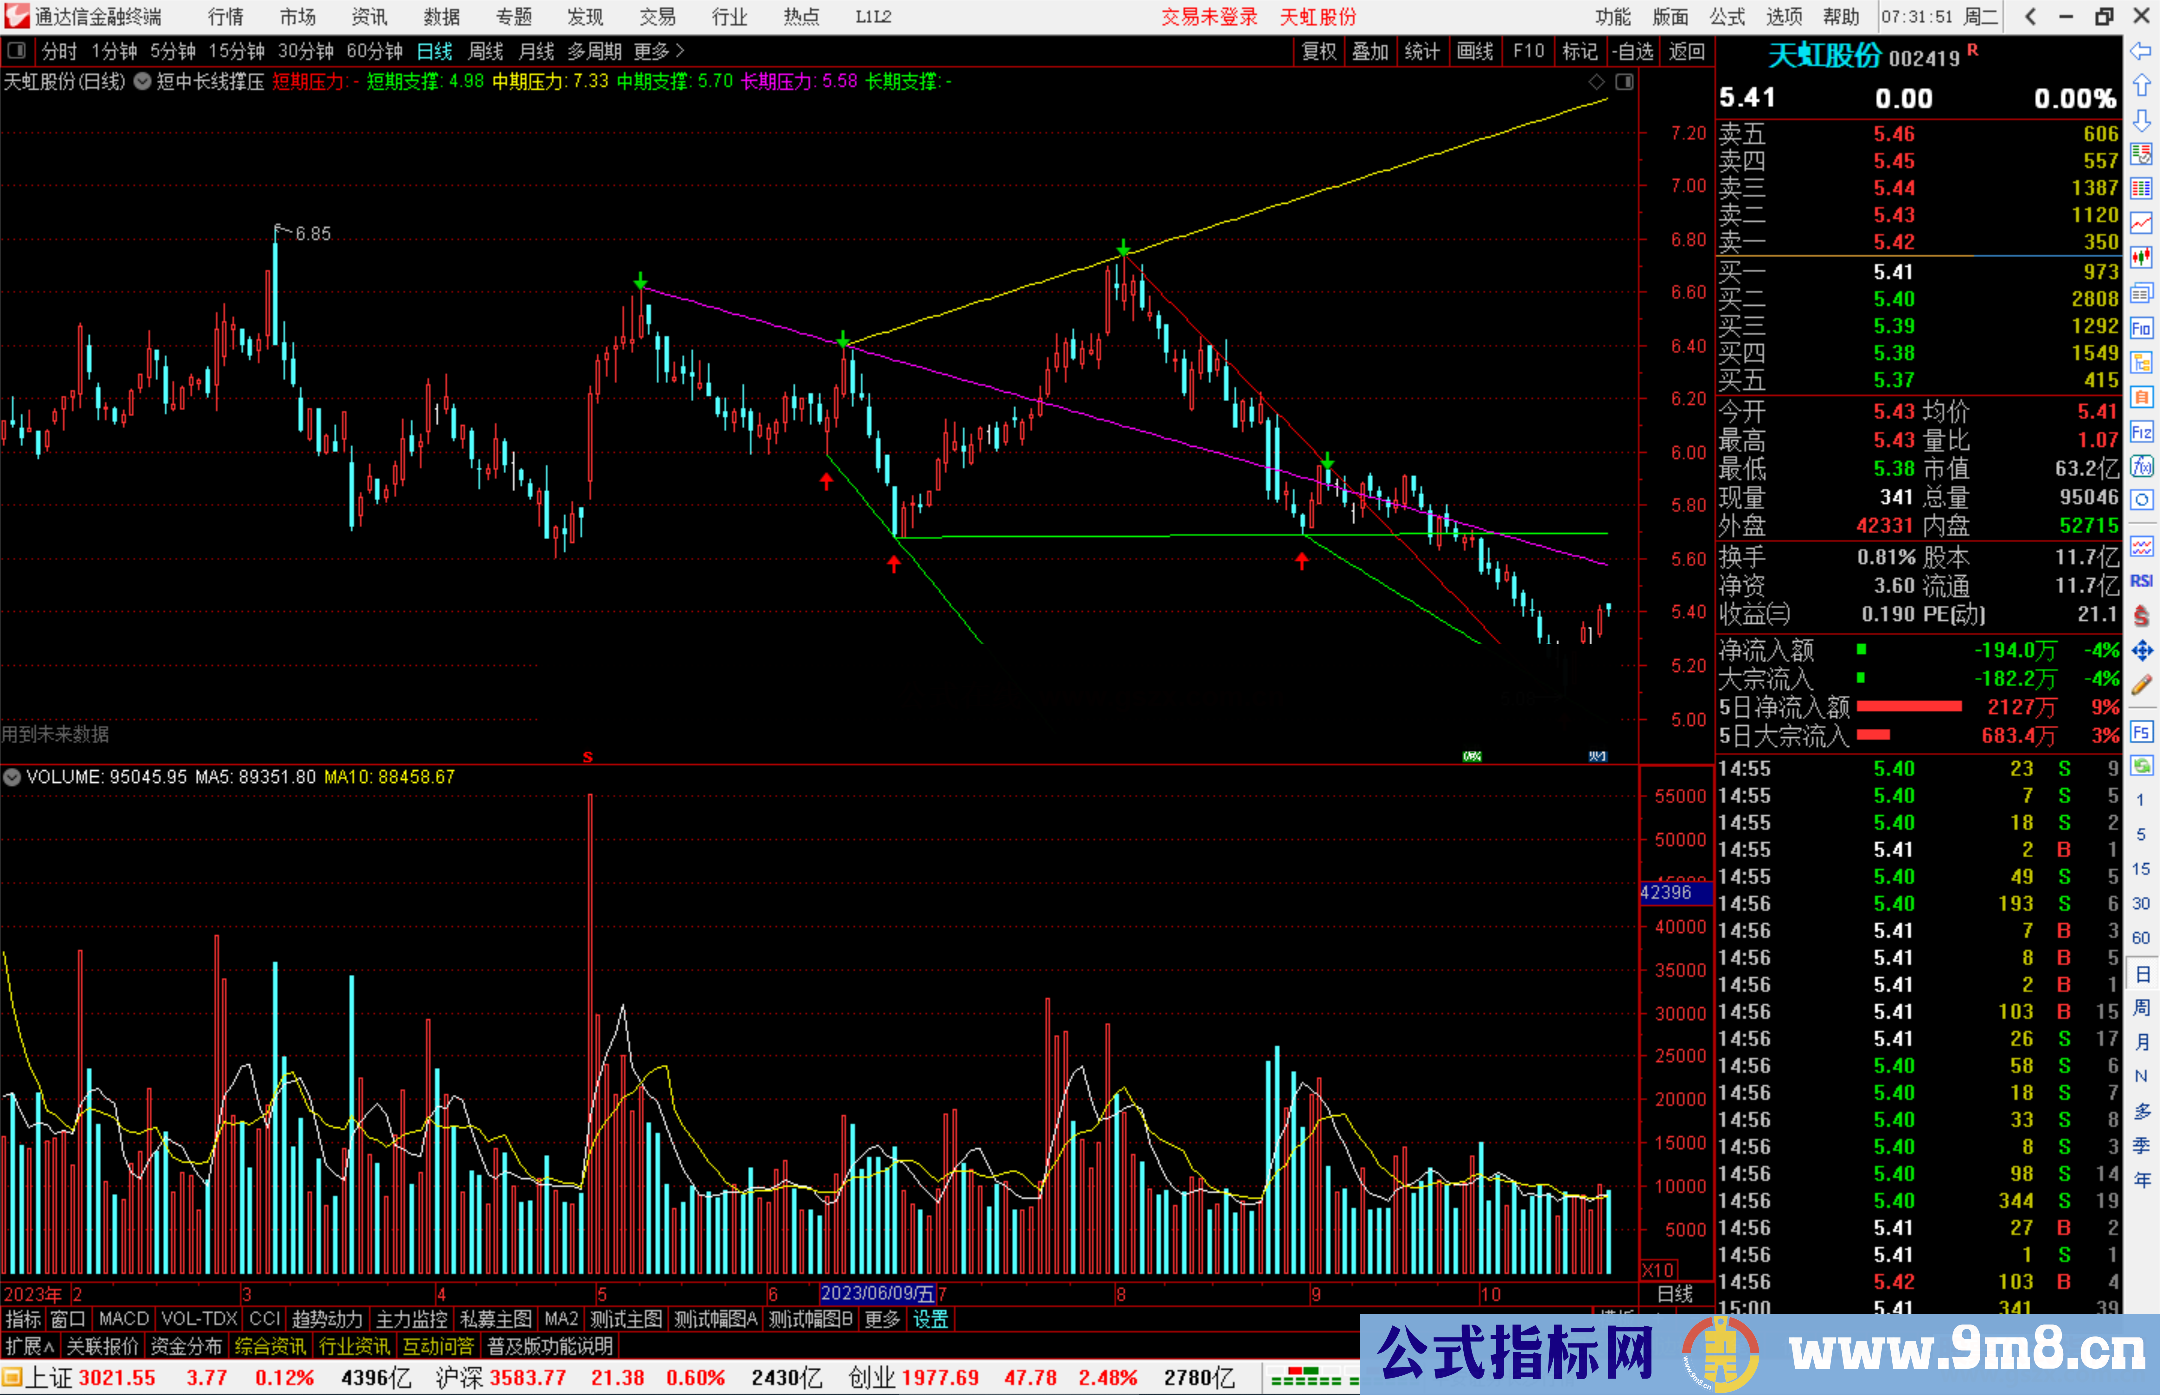Select the pencil drawing tool icon
This screenshot has height=1395, width=2160.
tap(2141, 685)
